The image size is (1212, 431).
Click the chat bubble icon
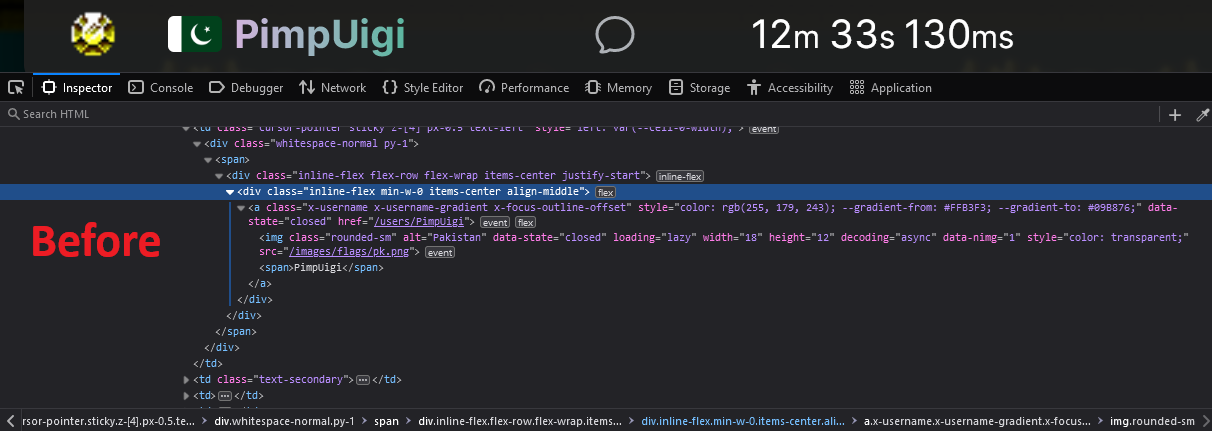coord(614,36)
